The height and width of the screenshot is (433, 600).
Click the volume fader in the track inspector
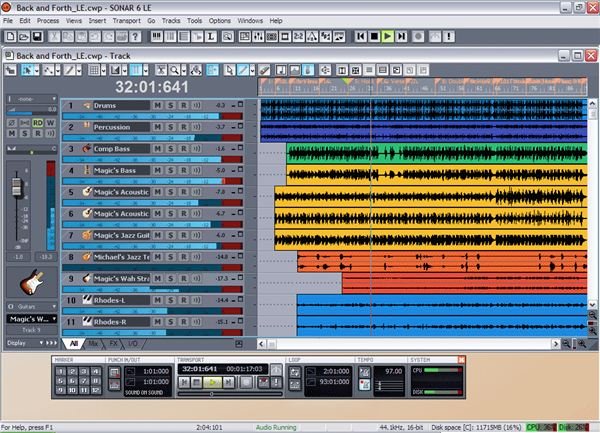pyautogui.click(x=16, y=187)
